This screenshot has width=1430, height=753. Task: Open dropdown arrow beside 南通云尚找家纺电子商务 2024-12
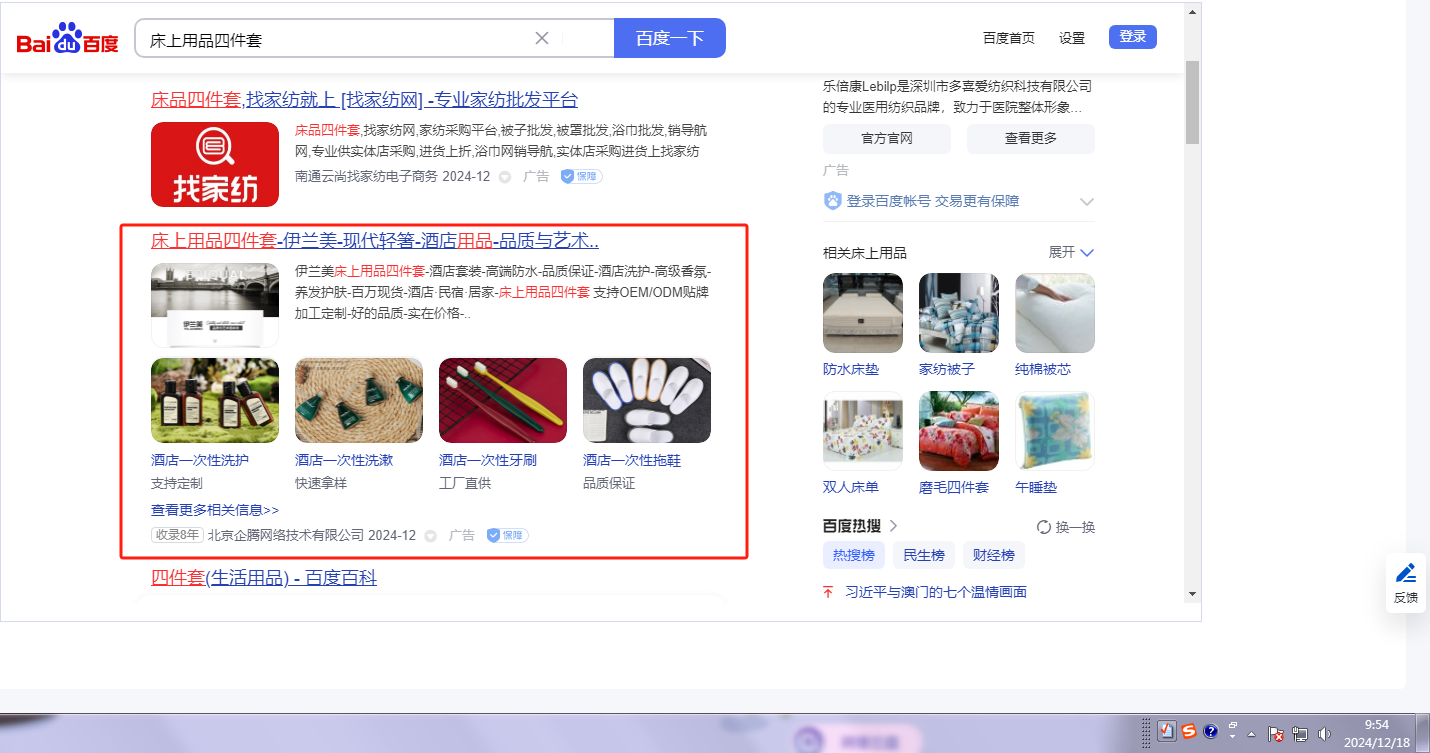pos(505,177)
